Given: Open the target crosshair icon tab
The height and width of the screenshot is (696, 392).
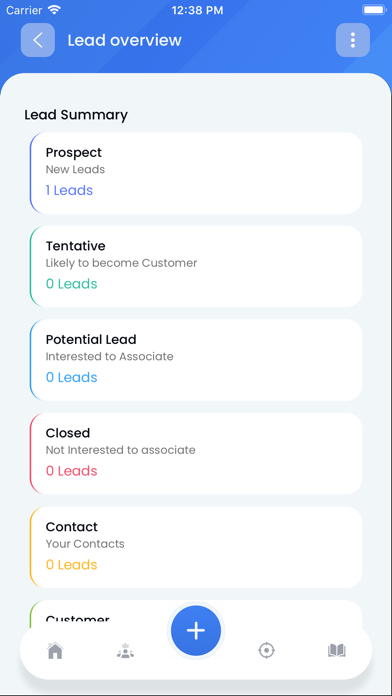Looking at the screenshot, I should coord(266,651).
